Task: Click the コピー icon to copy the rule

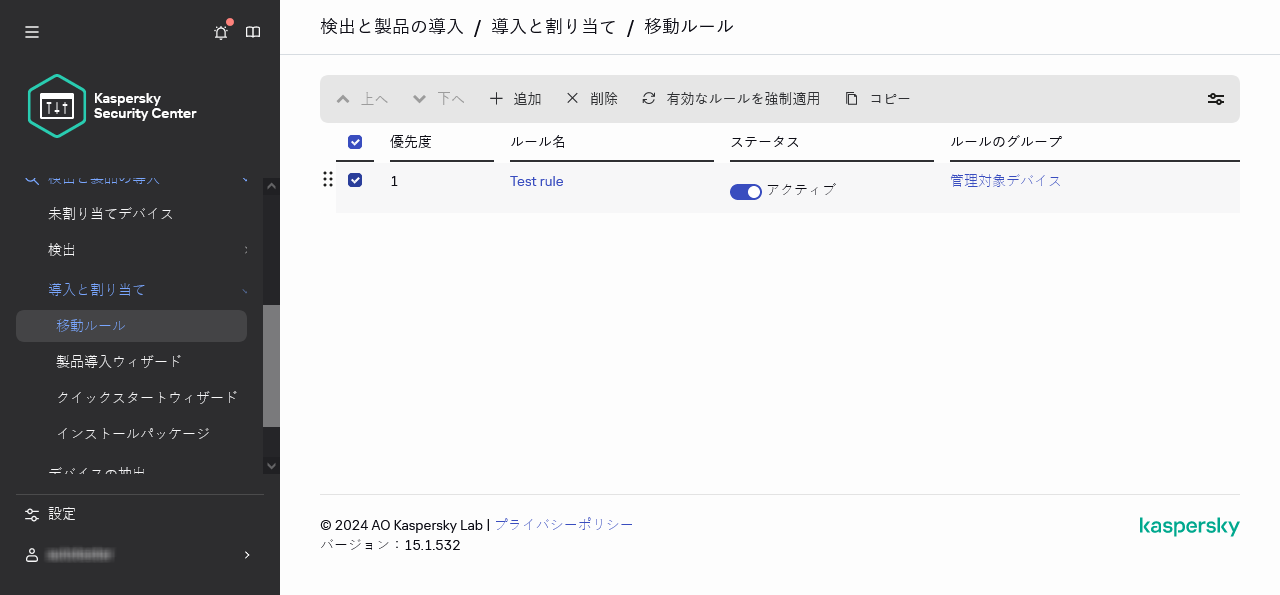Action: point(851,99)
